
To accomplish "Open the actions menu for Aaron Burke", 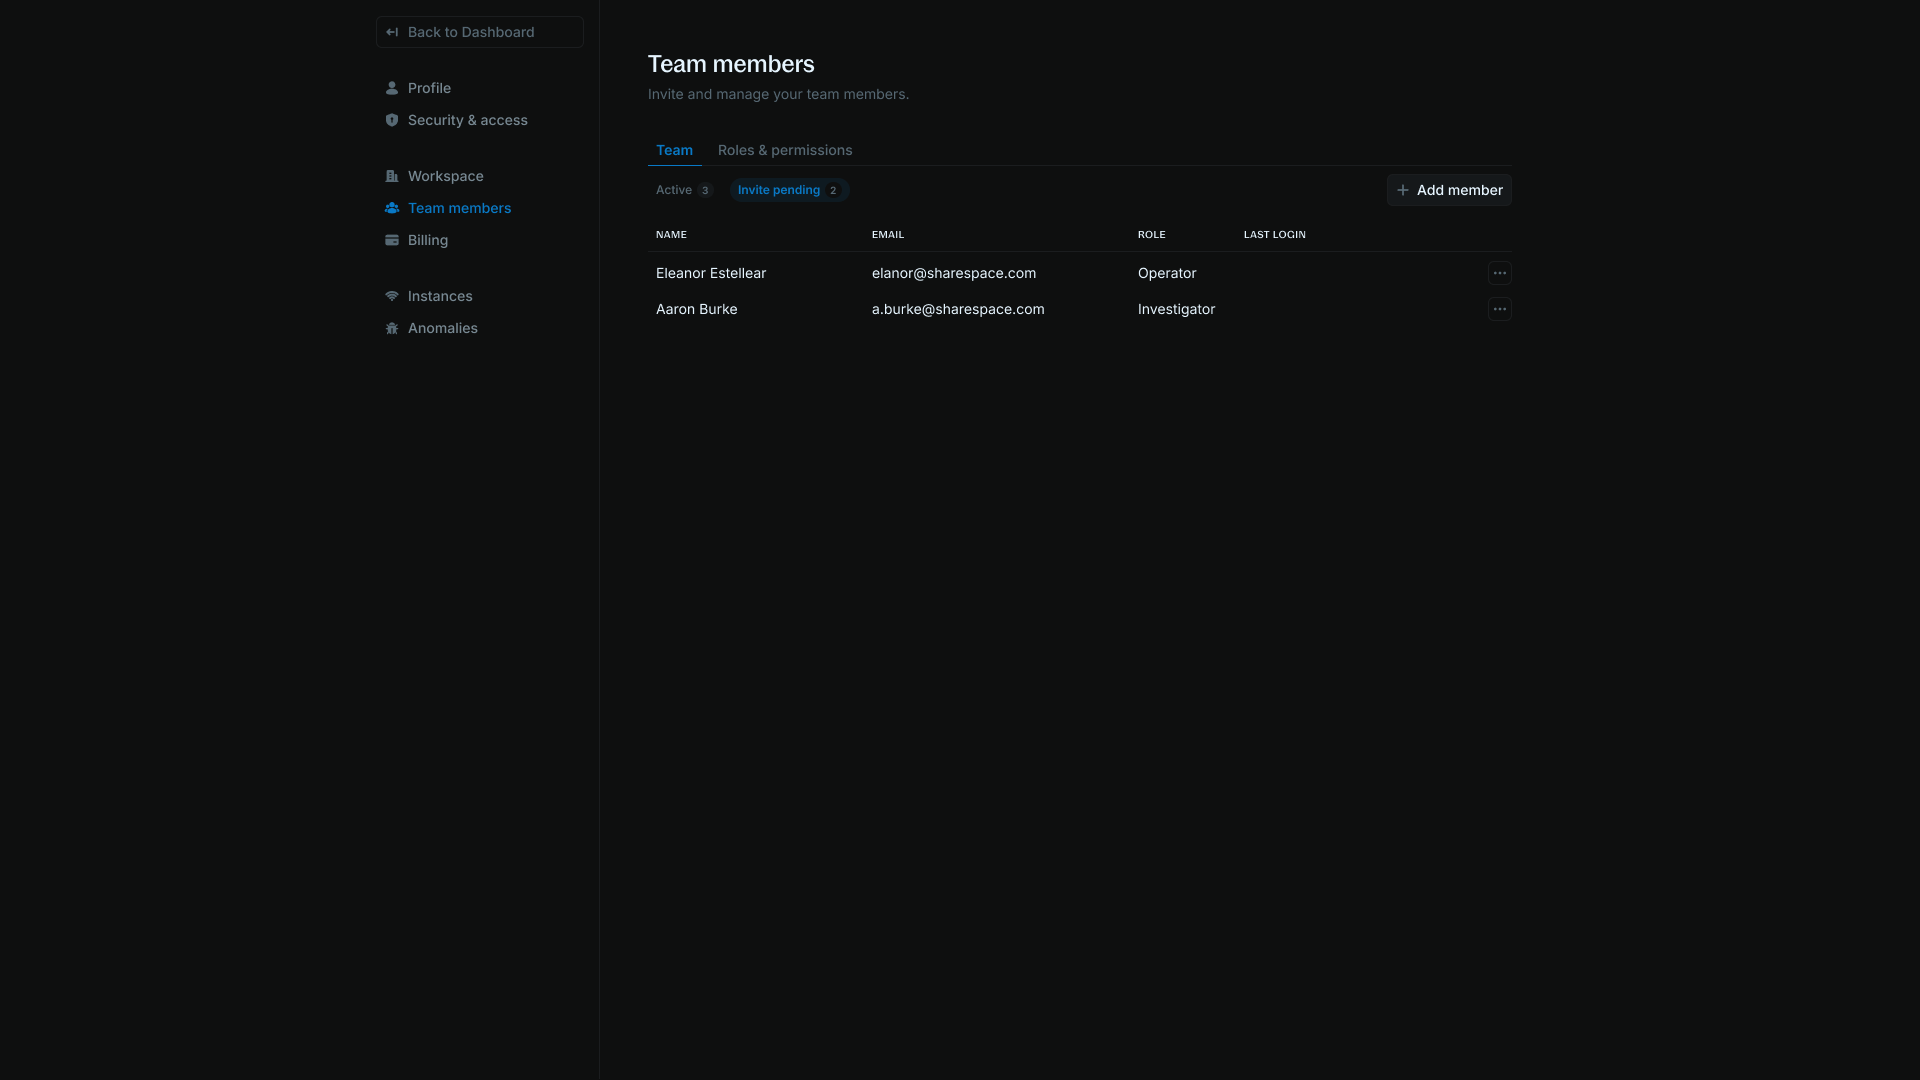I will coord(1500,309).
